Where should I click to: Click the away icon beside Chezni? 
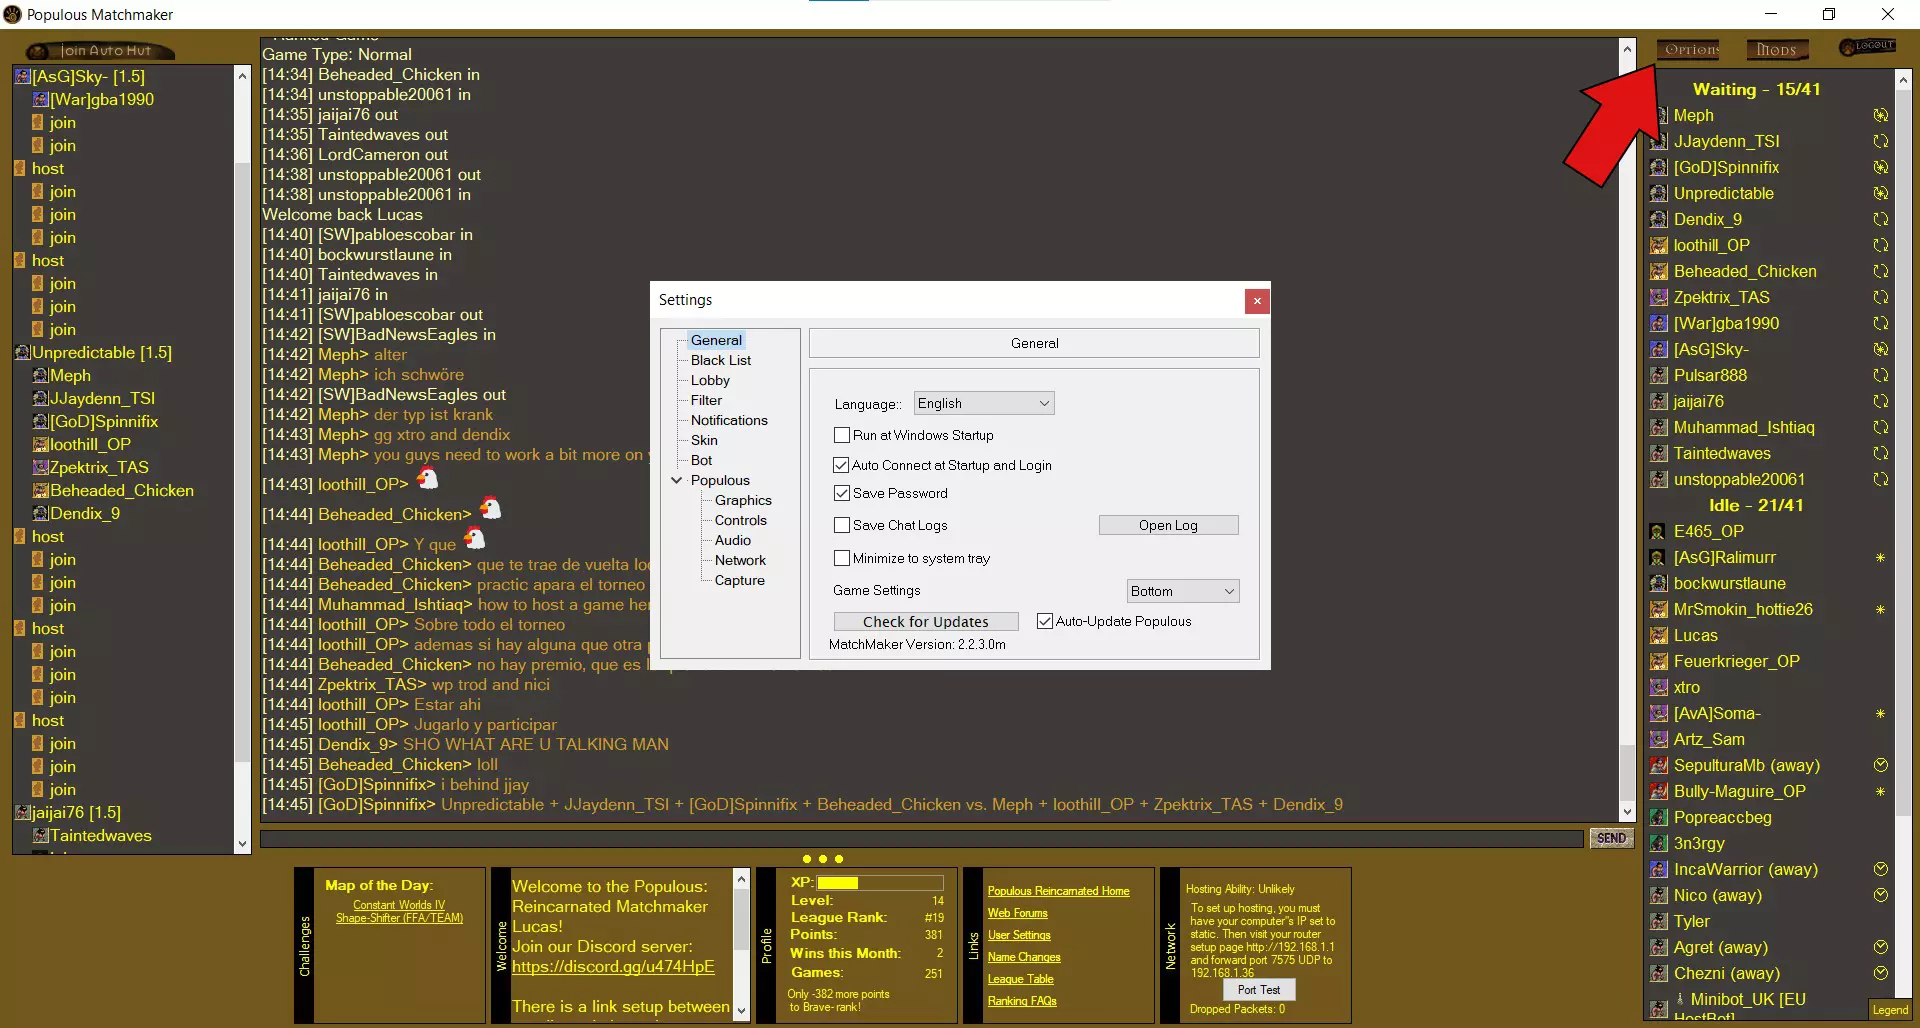pos(1881,973)
